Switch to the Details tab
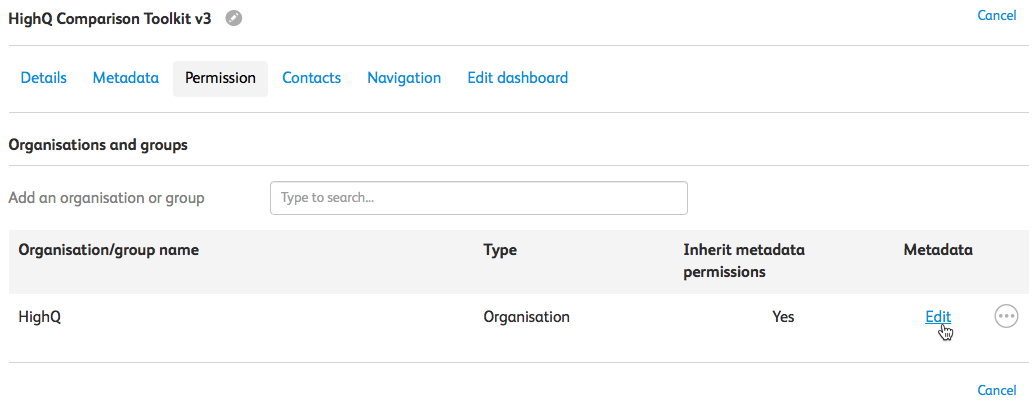Screen dimensions: 1035x409 tap(44, 78)
